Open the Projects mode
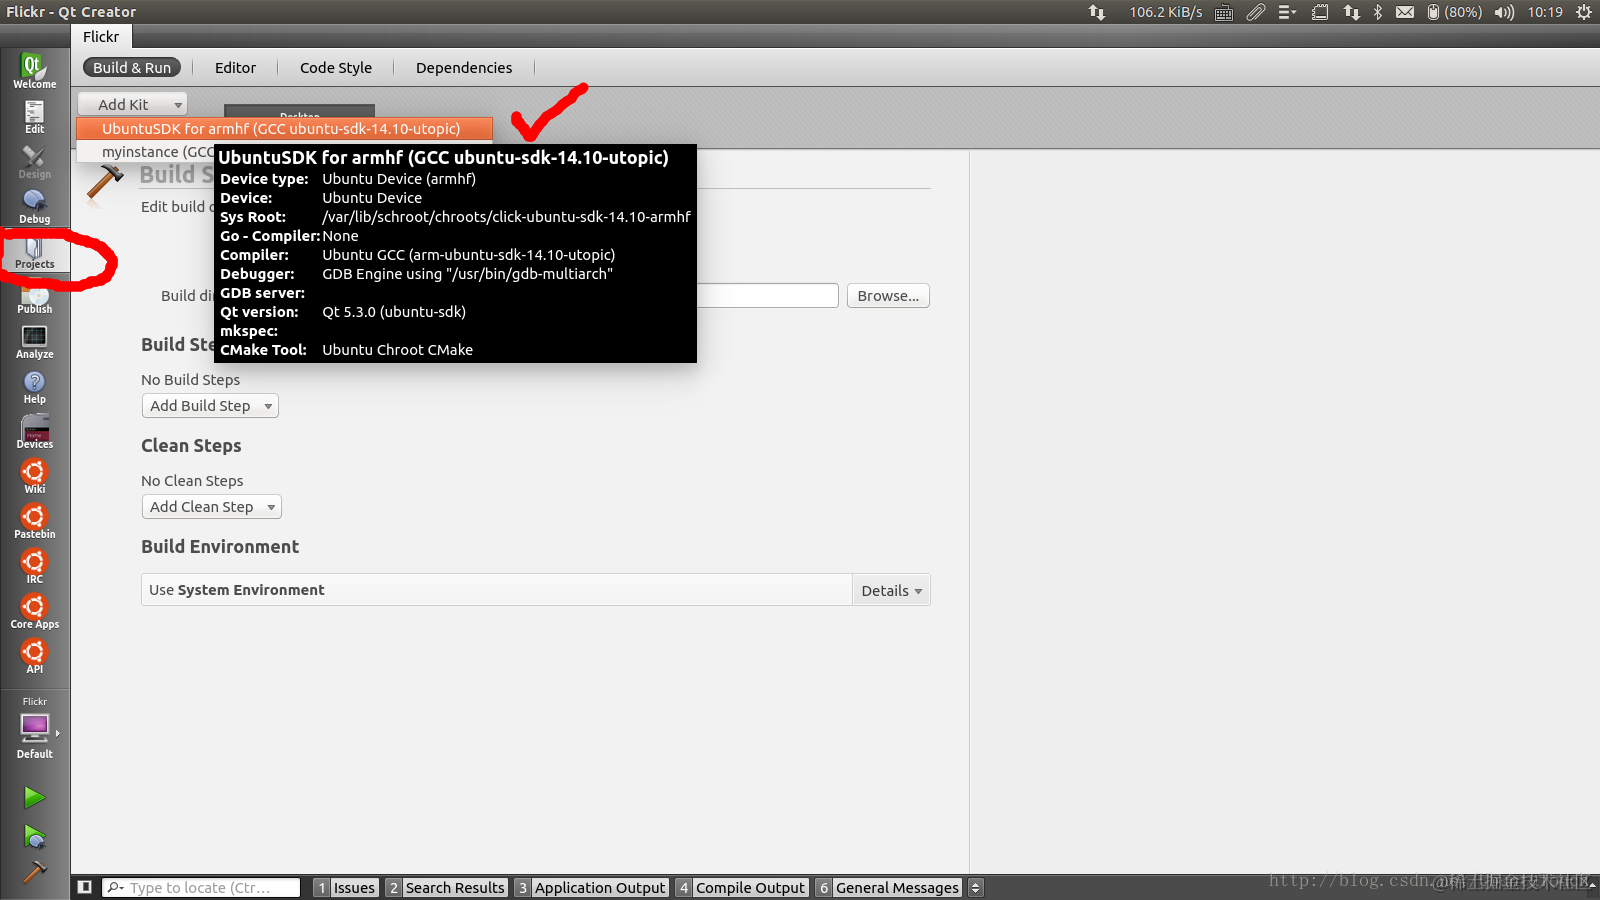The image size is (1600, 900). click(x=34, y=251)
